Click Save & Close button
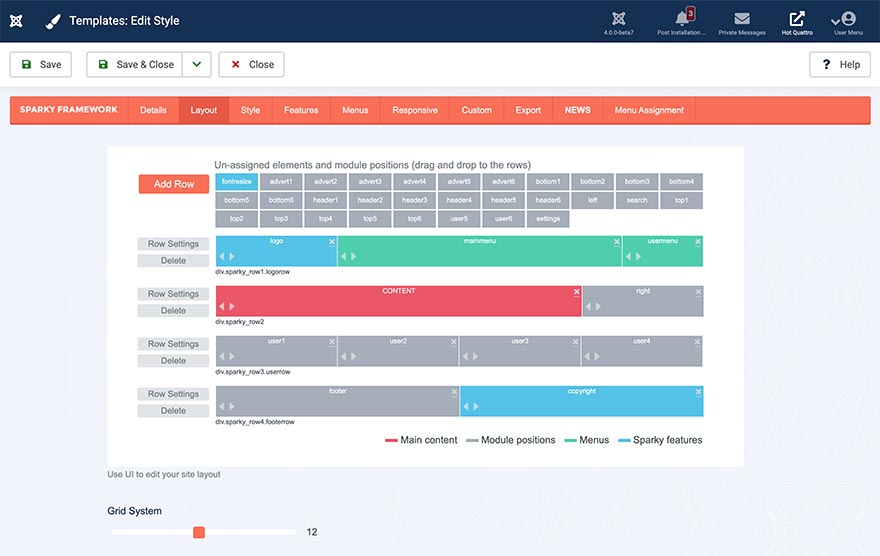The height and width of the screenshot is (556, 880). [135, 65]
